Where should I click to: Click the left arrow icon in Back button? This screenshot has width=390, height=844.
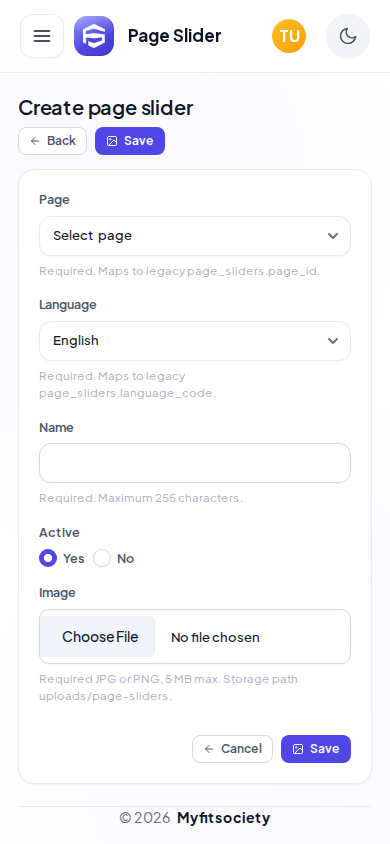(35, 141)
